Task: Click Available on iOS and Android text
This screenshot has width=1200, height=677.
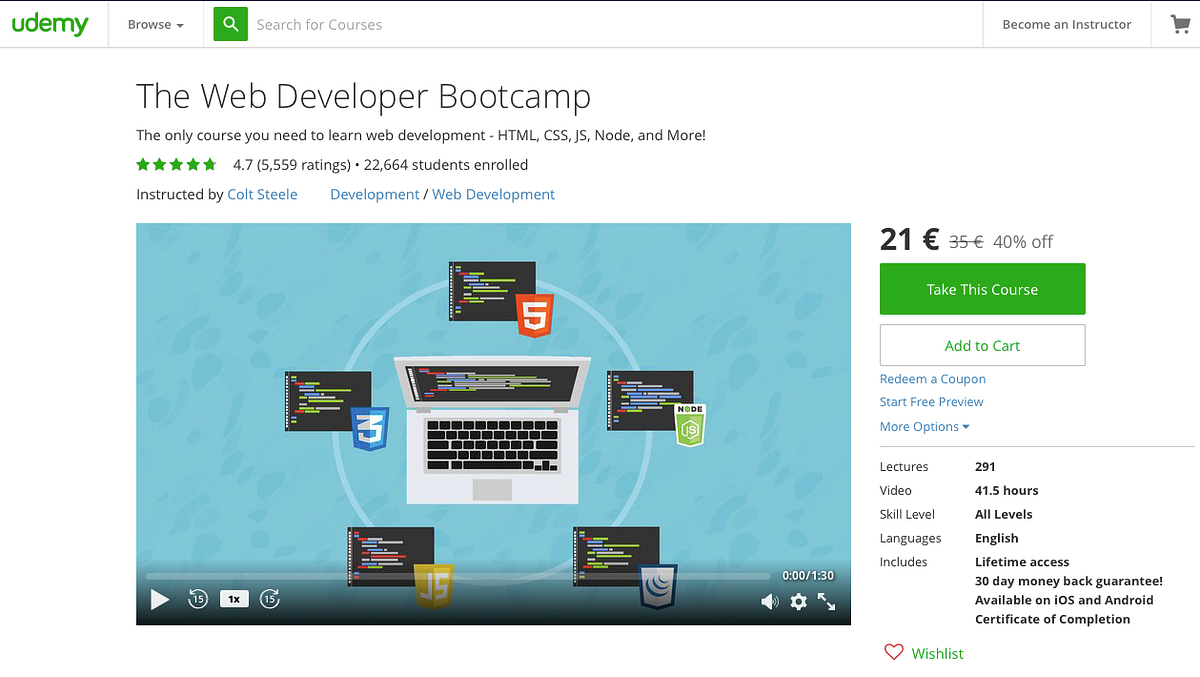Action: [x=1064, y=600]
